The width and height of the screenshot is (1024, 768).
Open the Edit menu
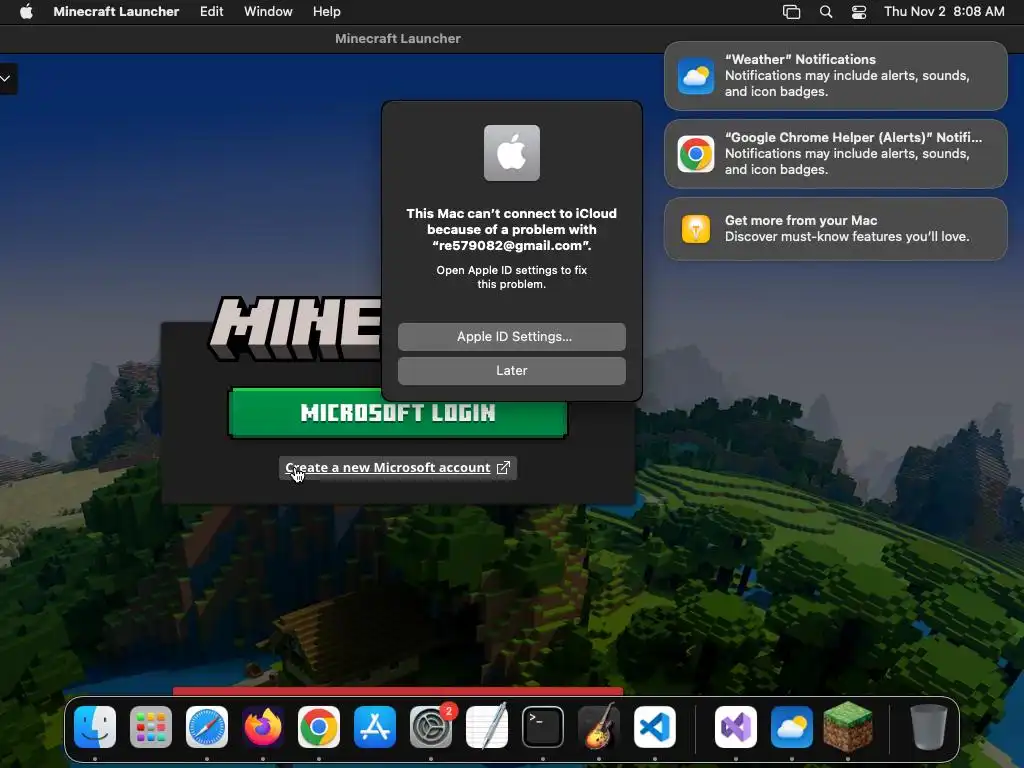[x=212, y=11]
